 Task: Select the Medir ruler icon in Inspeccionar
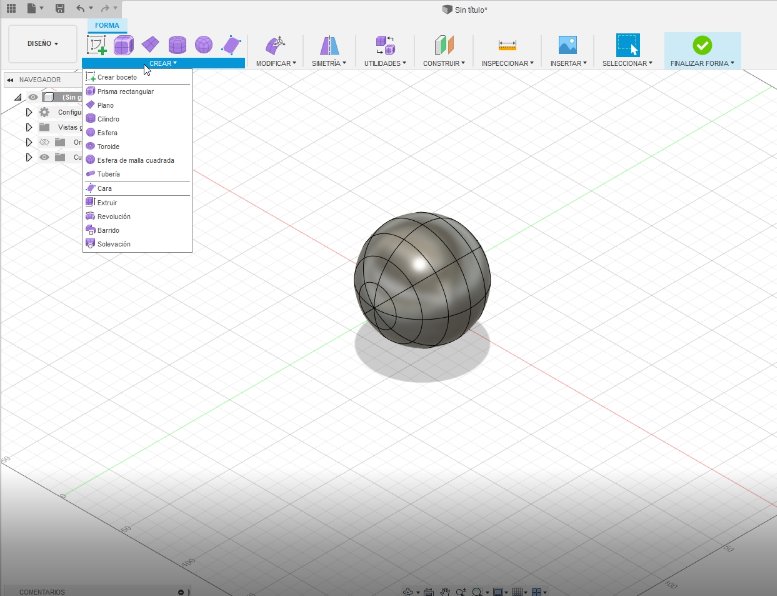point(507,45)
